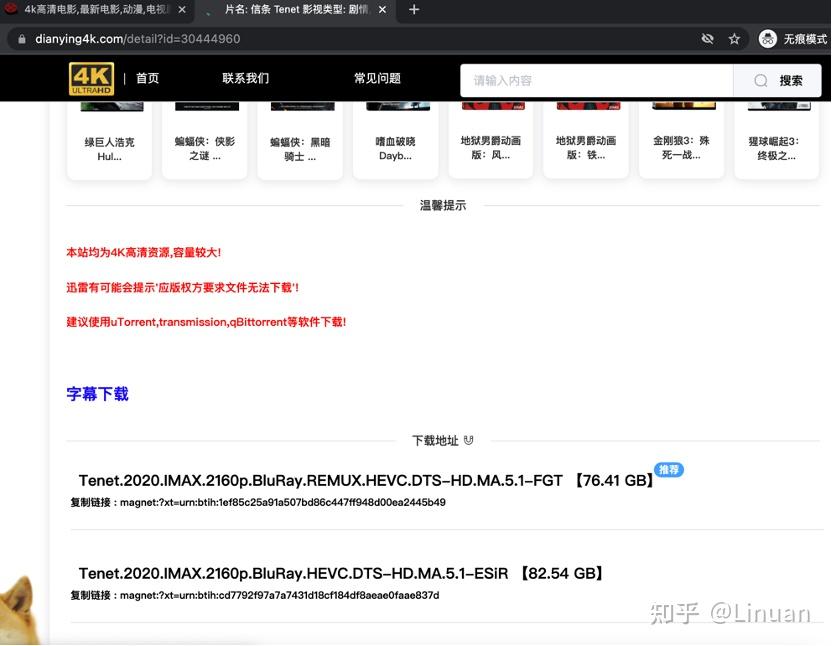This screenshot has height=646, width=832.
Task: Open the 猩球崛起3：终极之... movie card
Action: [x=777, y=141]
